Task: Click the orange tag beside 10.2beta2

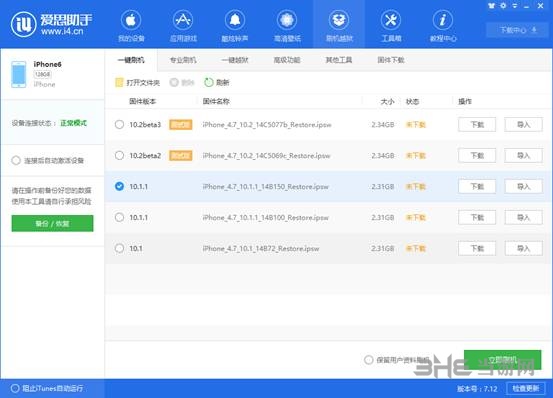Action: click(181, 155)
